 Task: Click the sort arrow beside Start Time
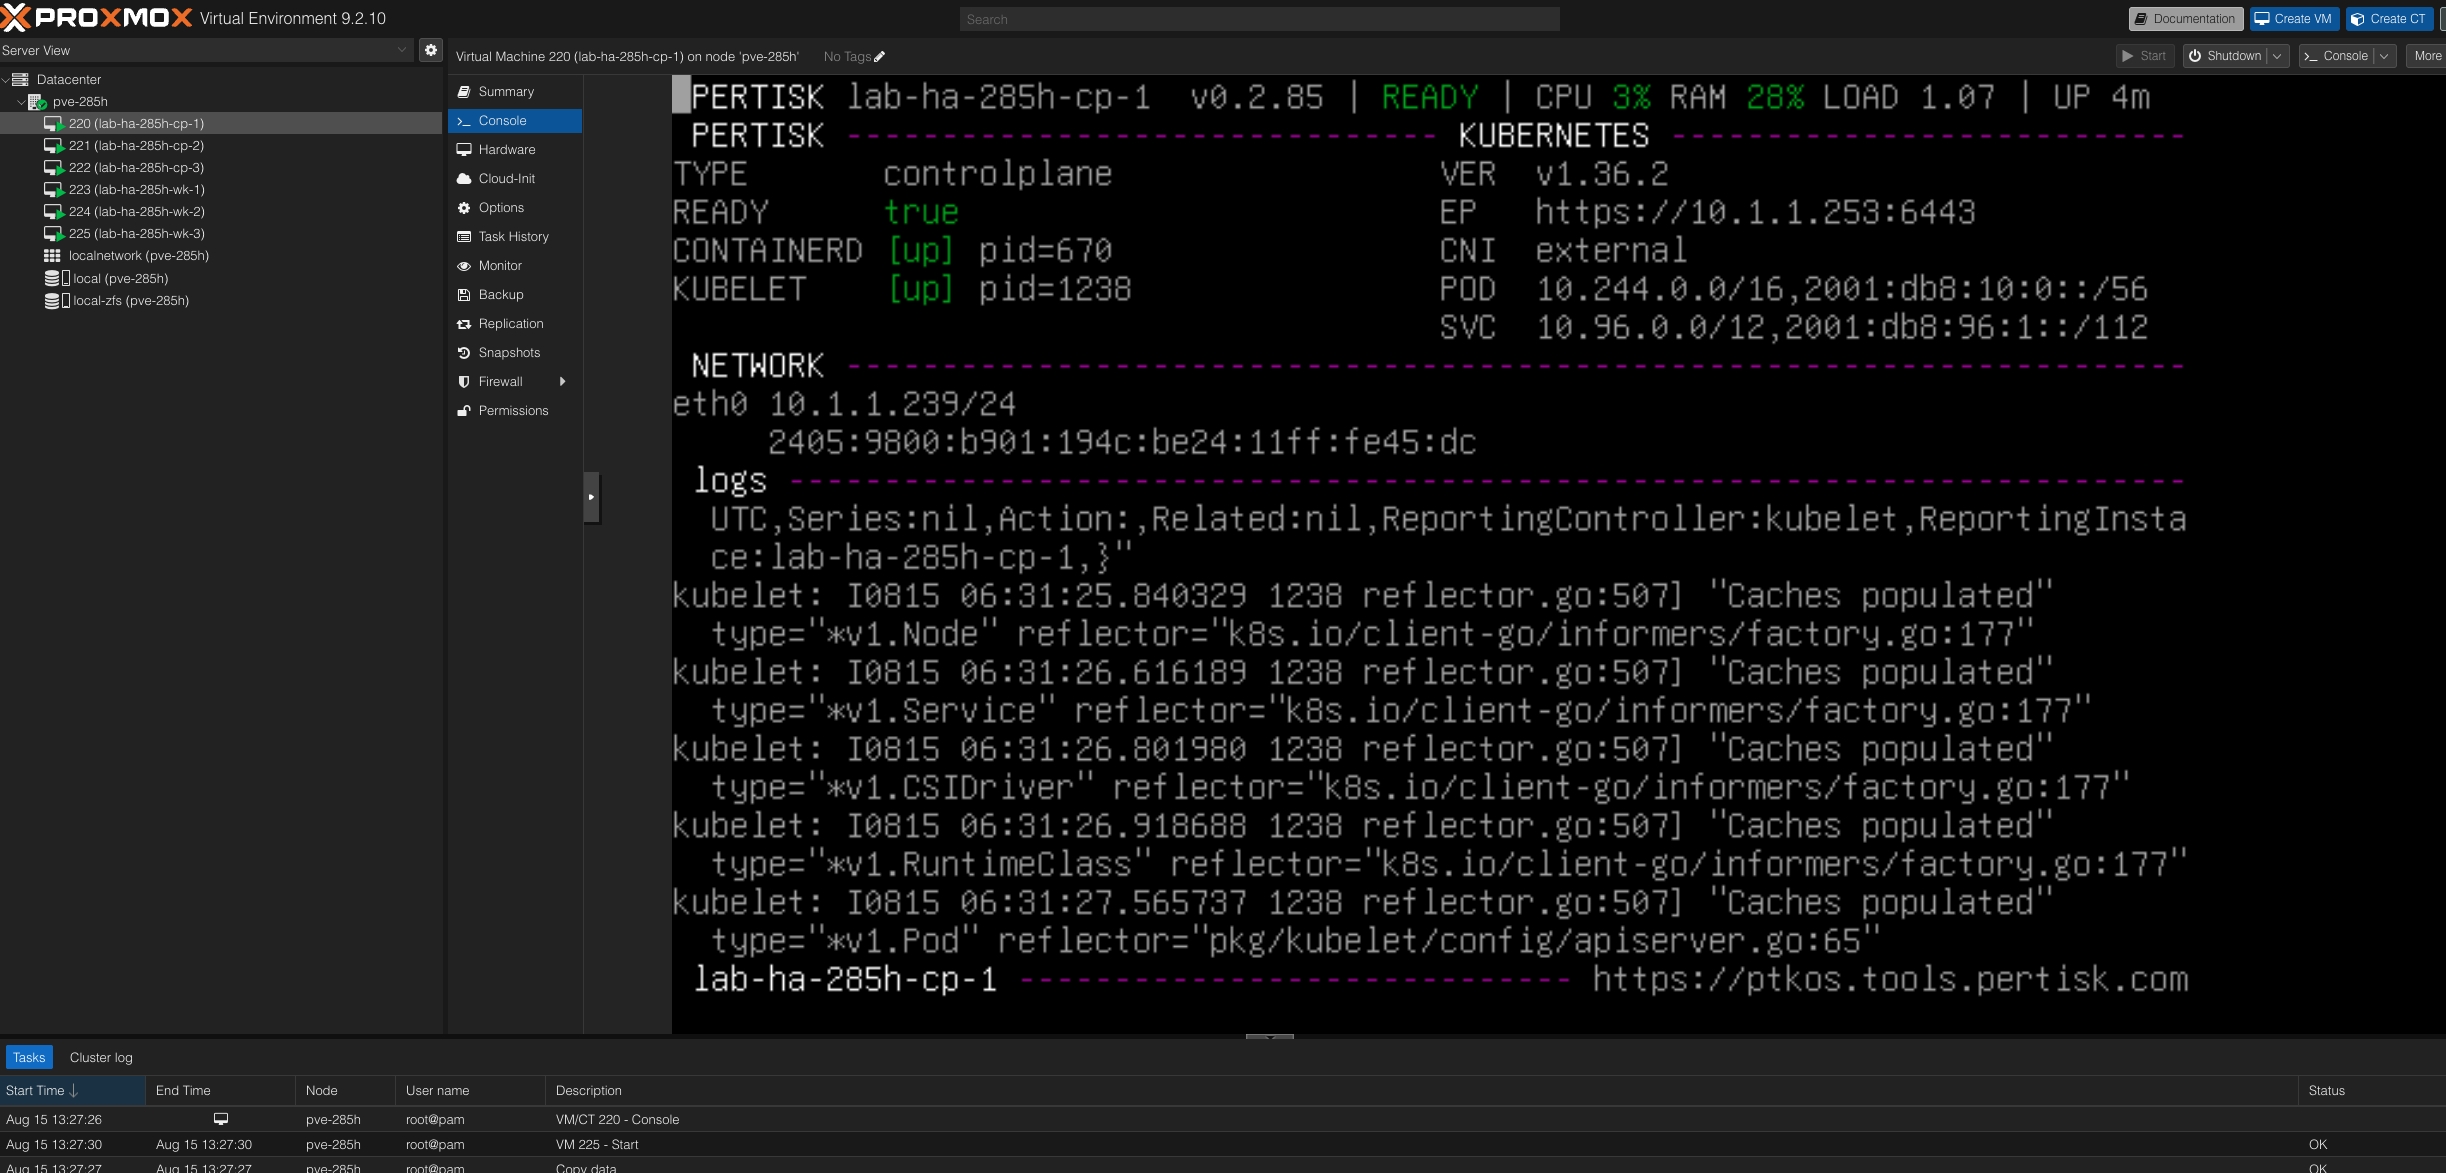74,1090
